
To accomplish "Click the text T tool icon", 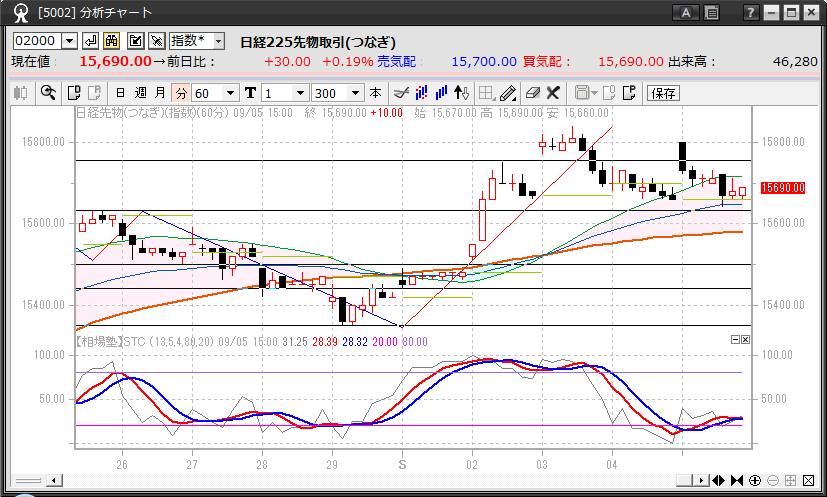I will 250,93.
